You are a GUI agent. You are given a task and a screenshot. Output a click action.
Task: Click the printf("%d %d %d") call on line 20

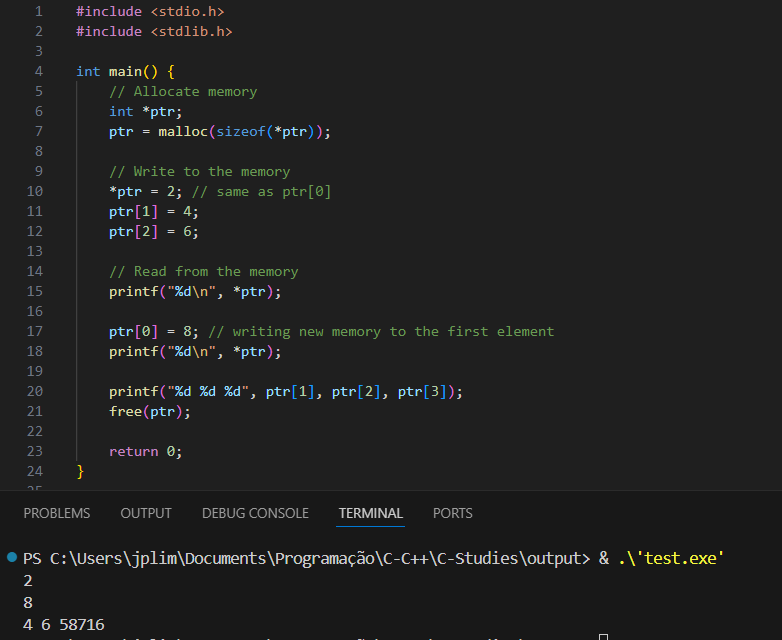(x=286, y=391)
